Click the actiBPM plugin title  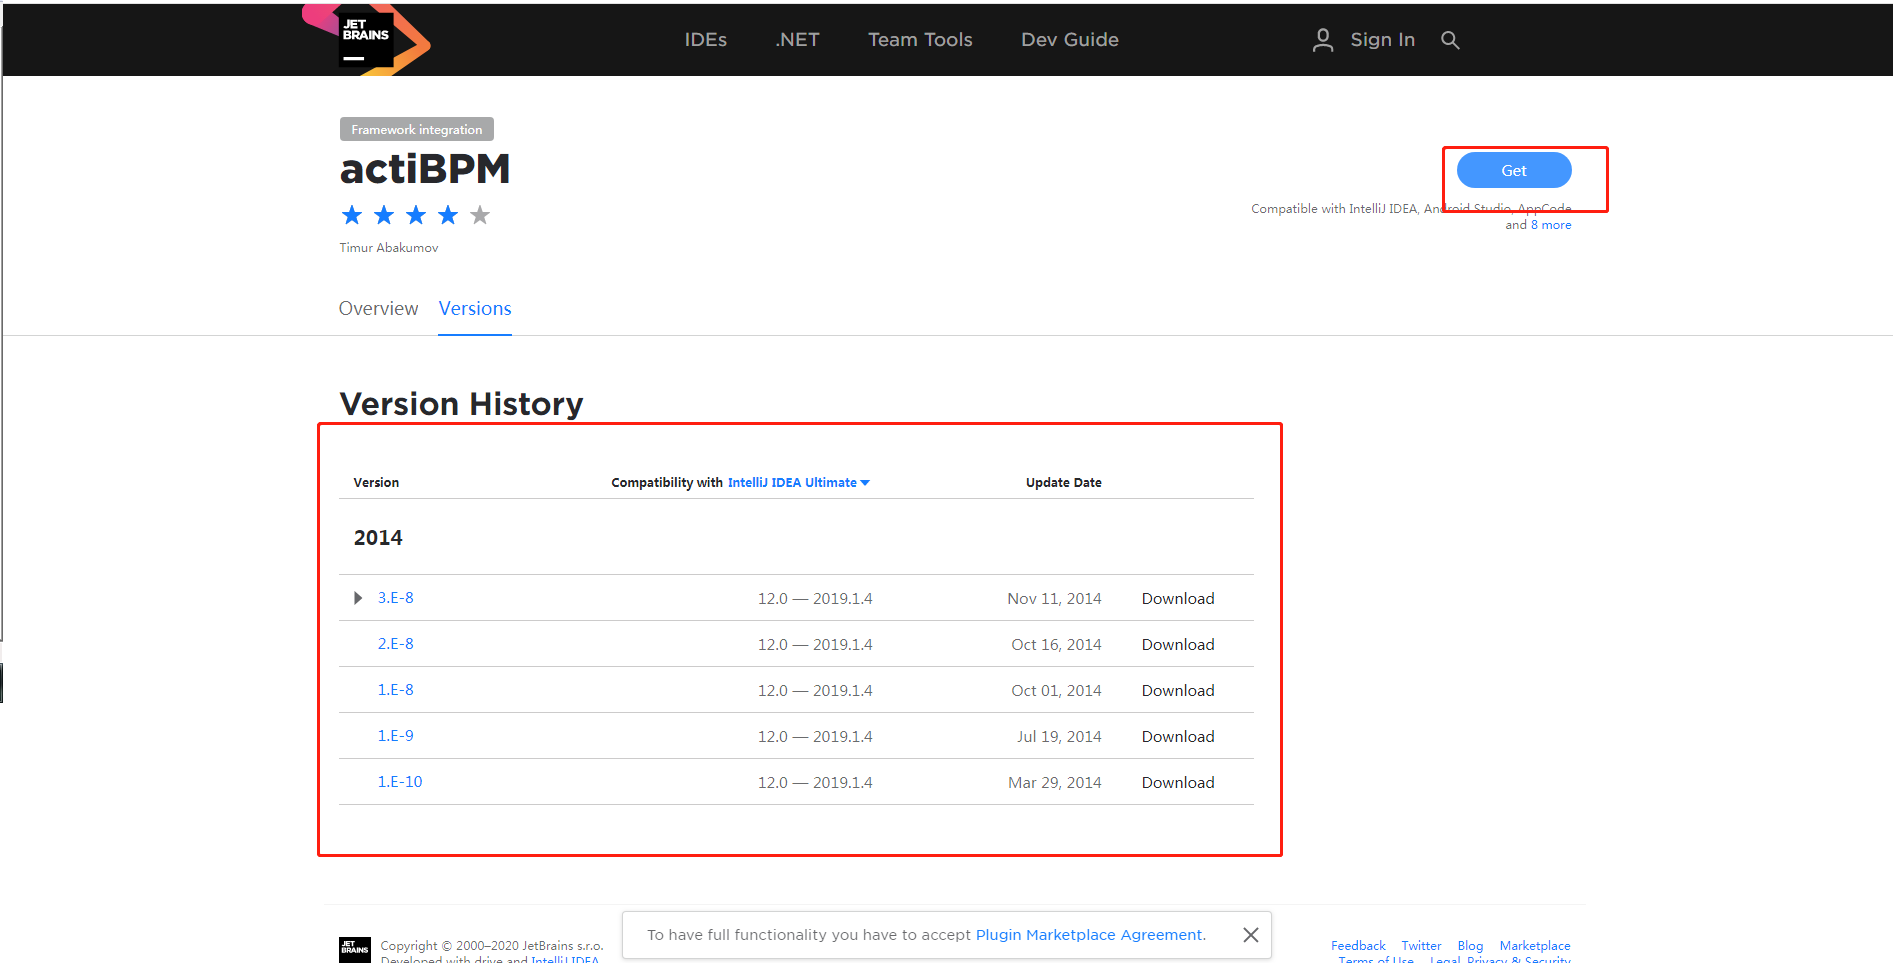425,169
